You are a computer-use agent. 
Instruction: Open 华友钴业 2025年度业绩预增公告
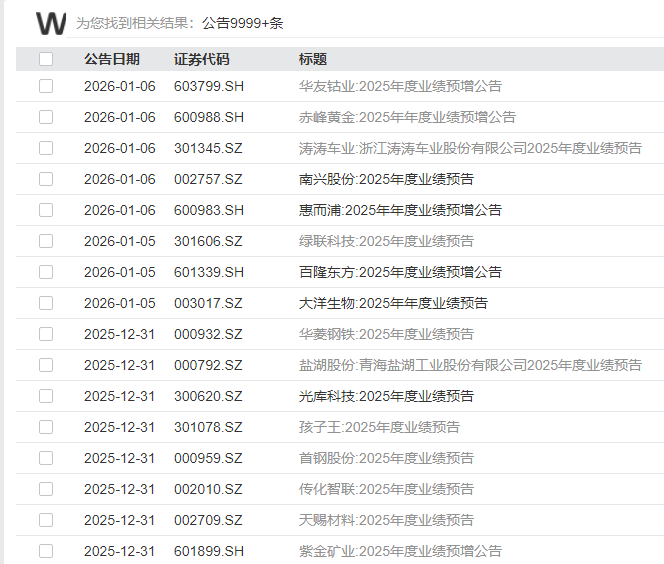coord(400,86)
